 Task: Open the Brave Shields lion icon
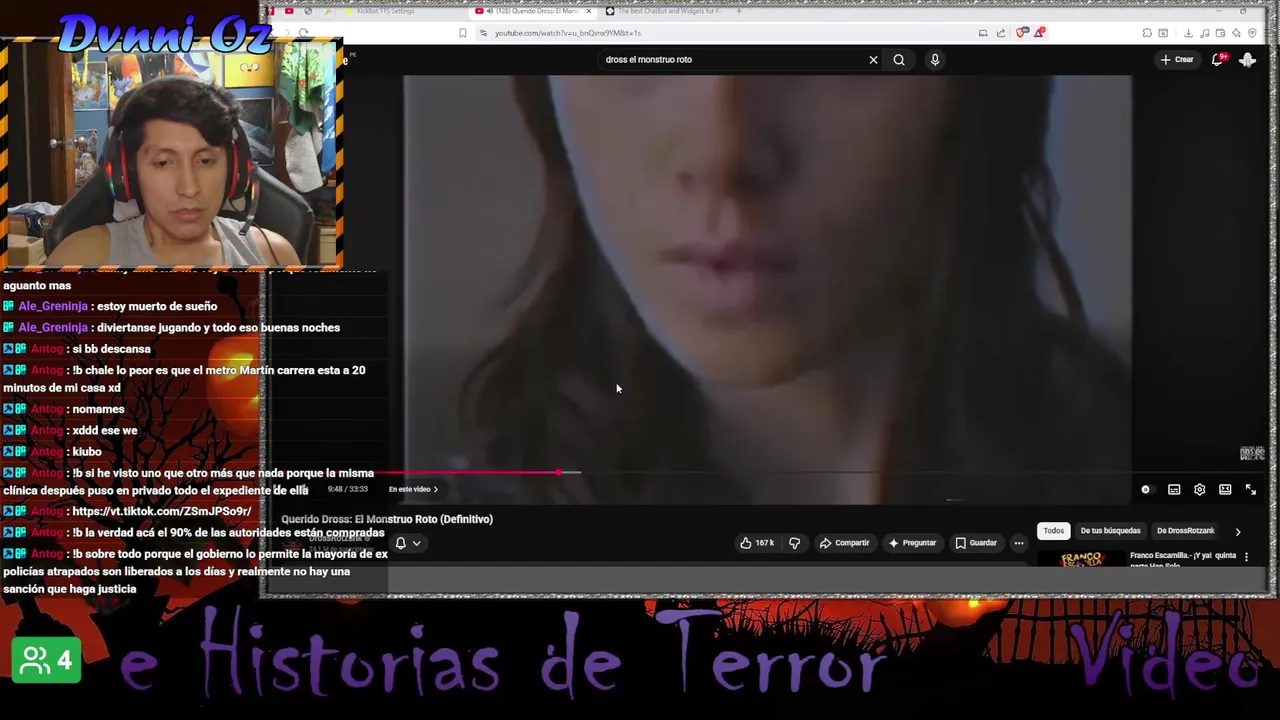[x=1022, y=33]
